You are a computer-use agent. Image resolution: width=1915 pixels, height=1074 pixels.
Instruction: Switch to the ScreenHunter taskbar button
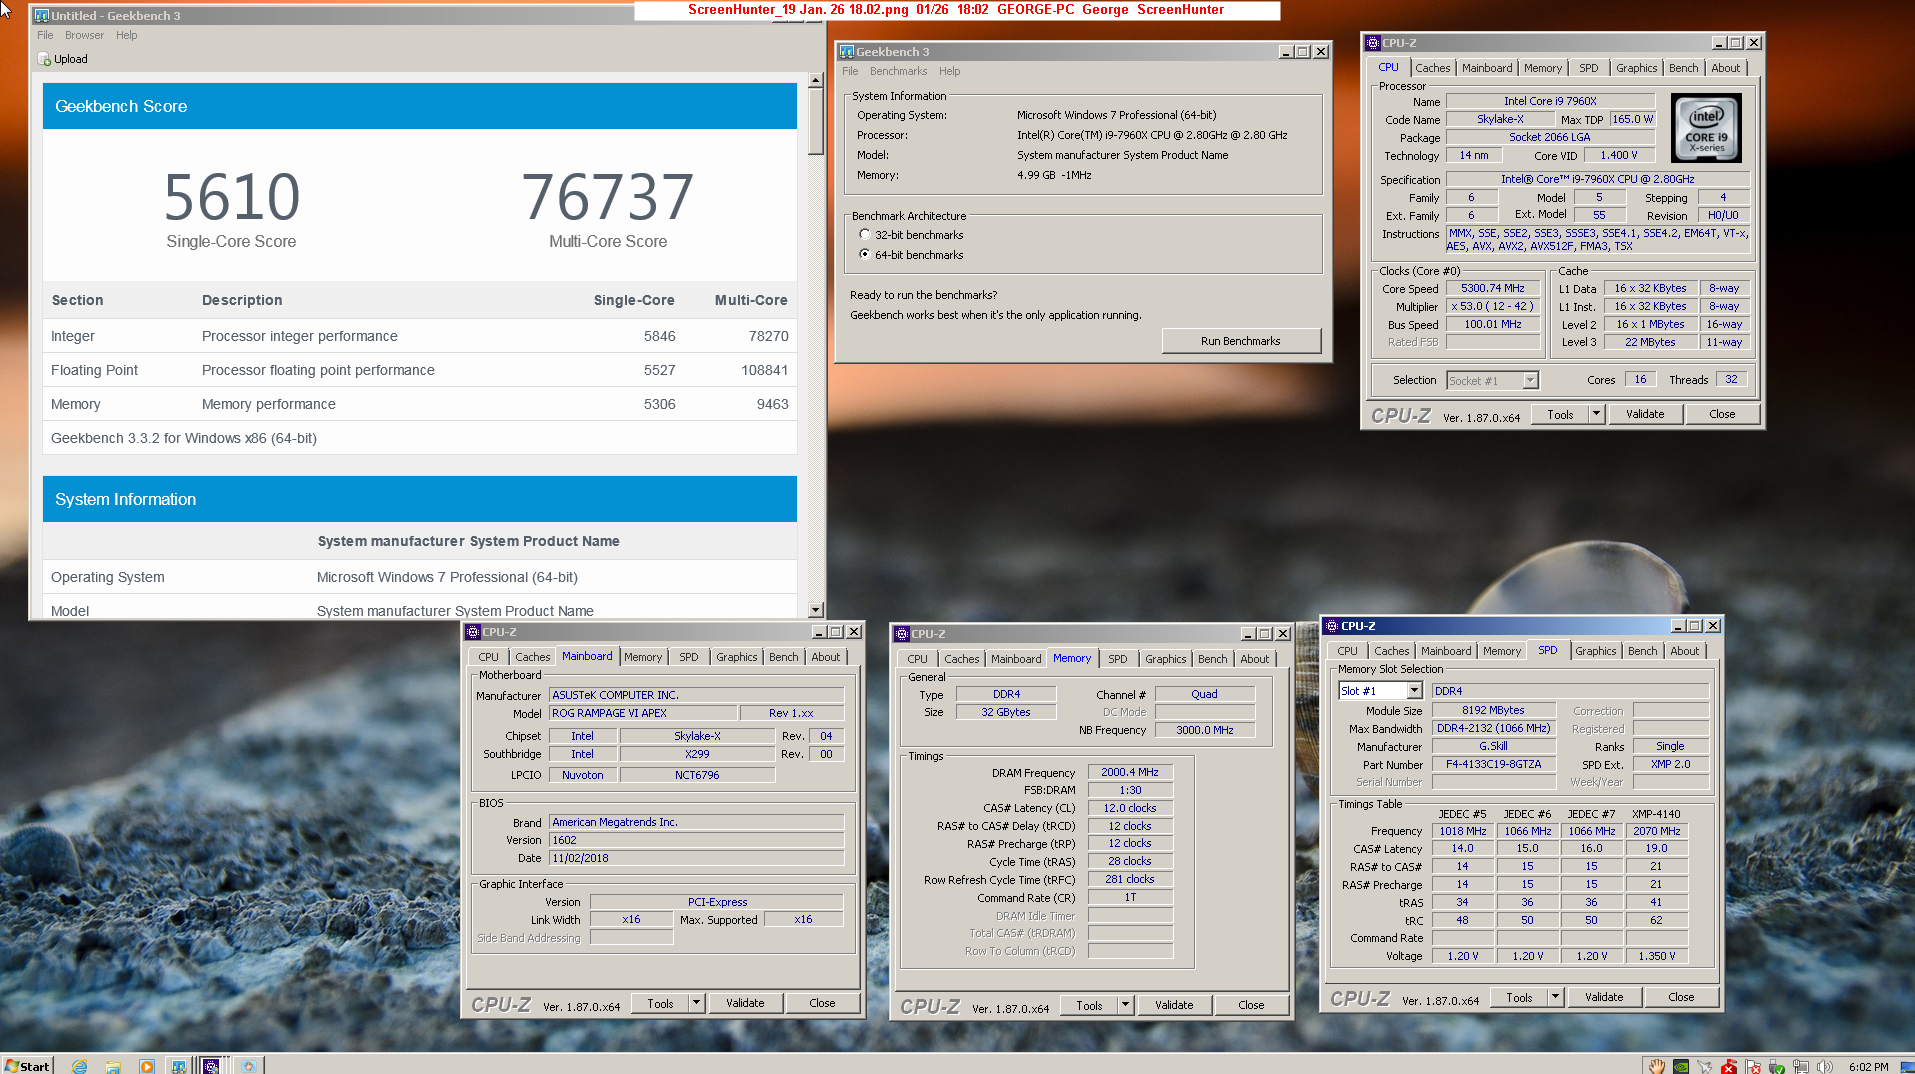[x=248, y=1066]
